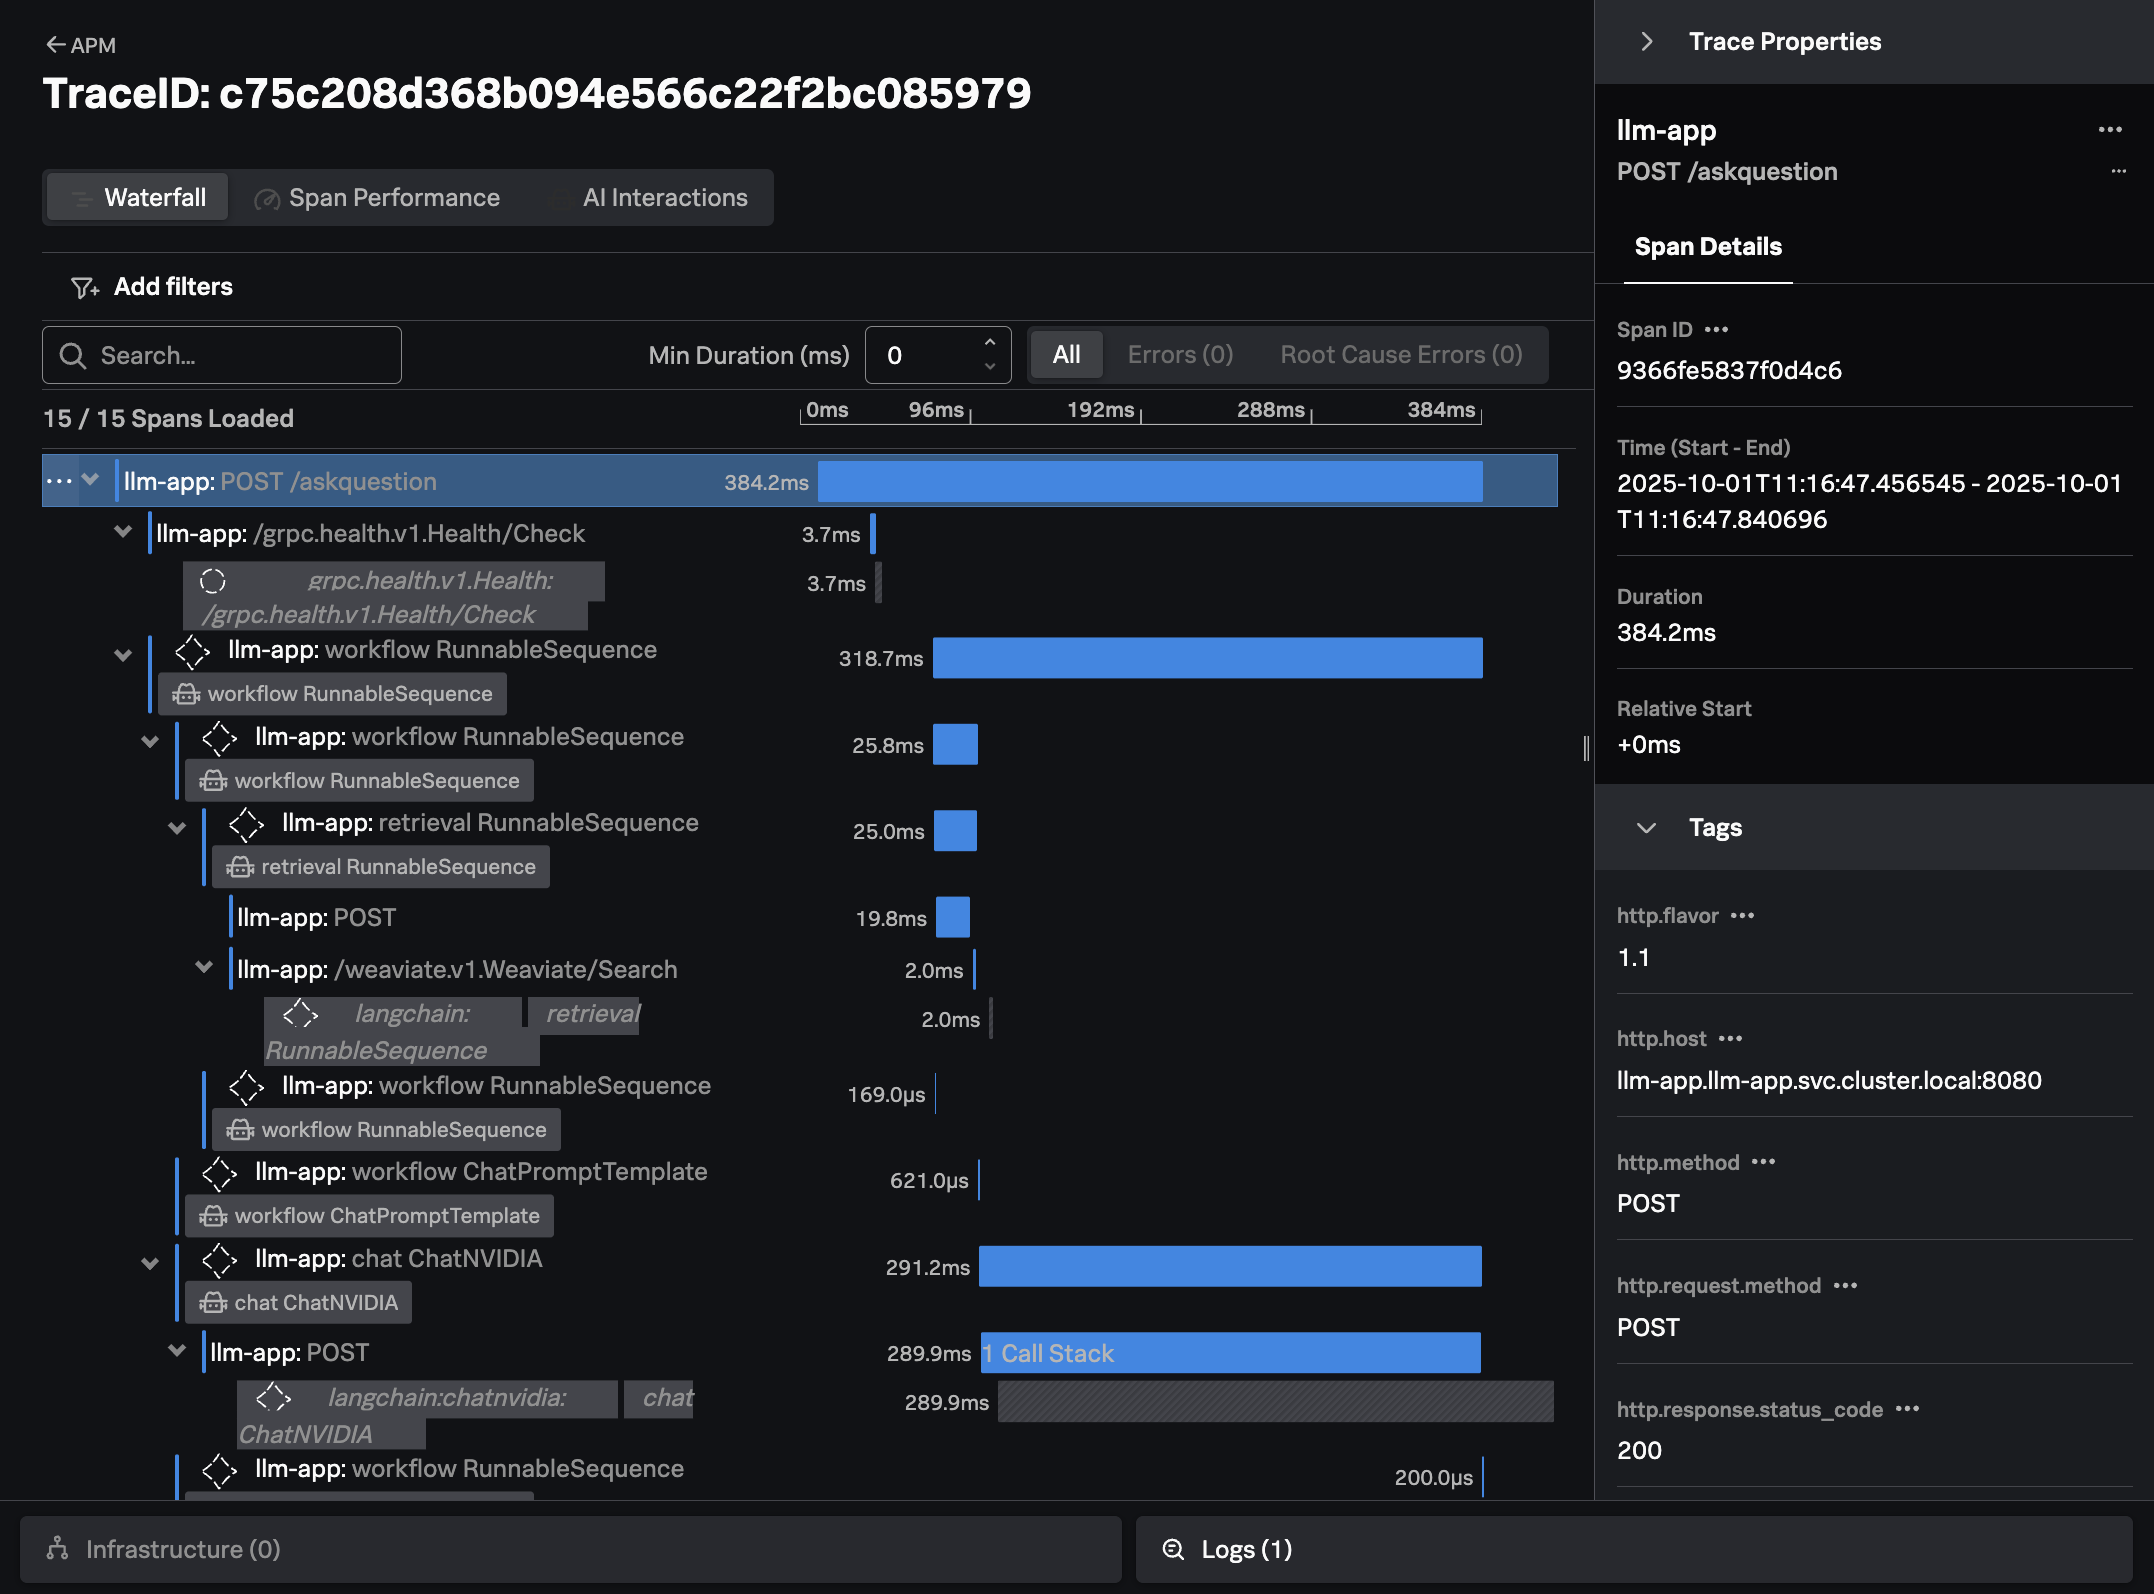
Task: Filter spans by Errors (0)
Action: coord(1180,355)
